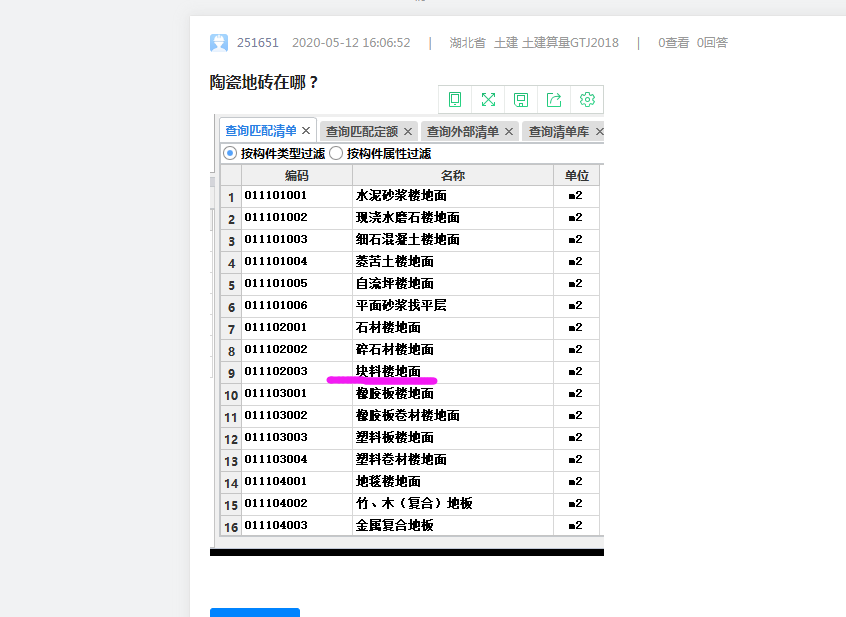
Task: Select row 地毯楼地面
Action: click(410, 483)
